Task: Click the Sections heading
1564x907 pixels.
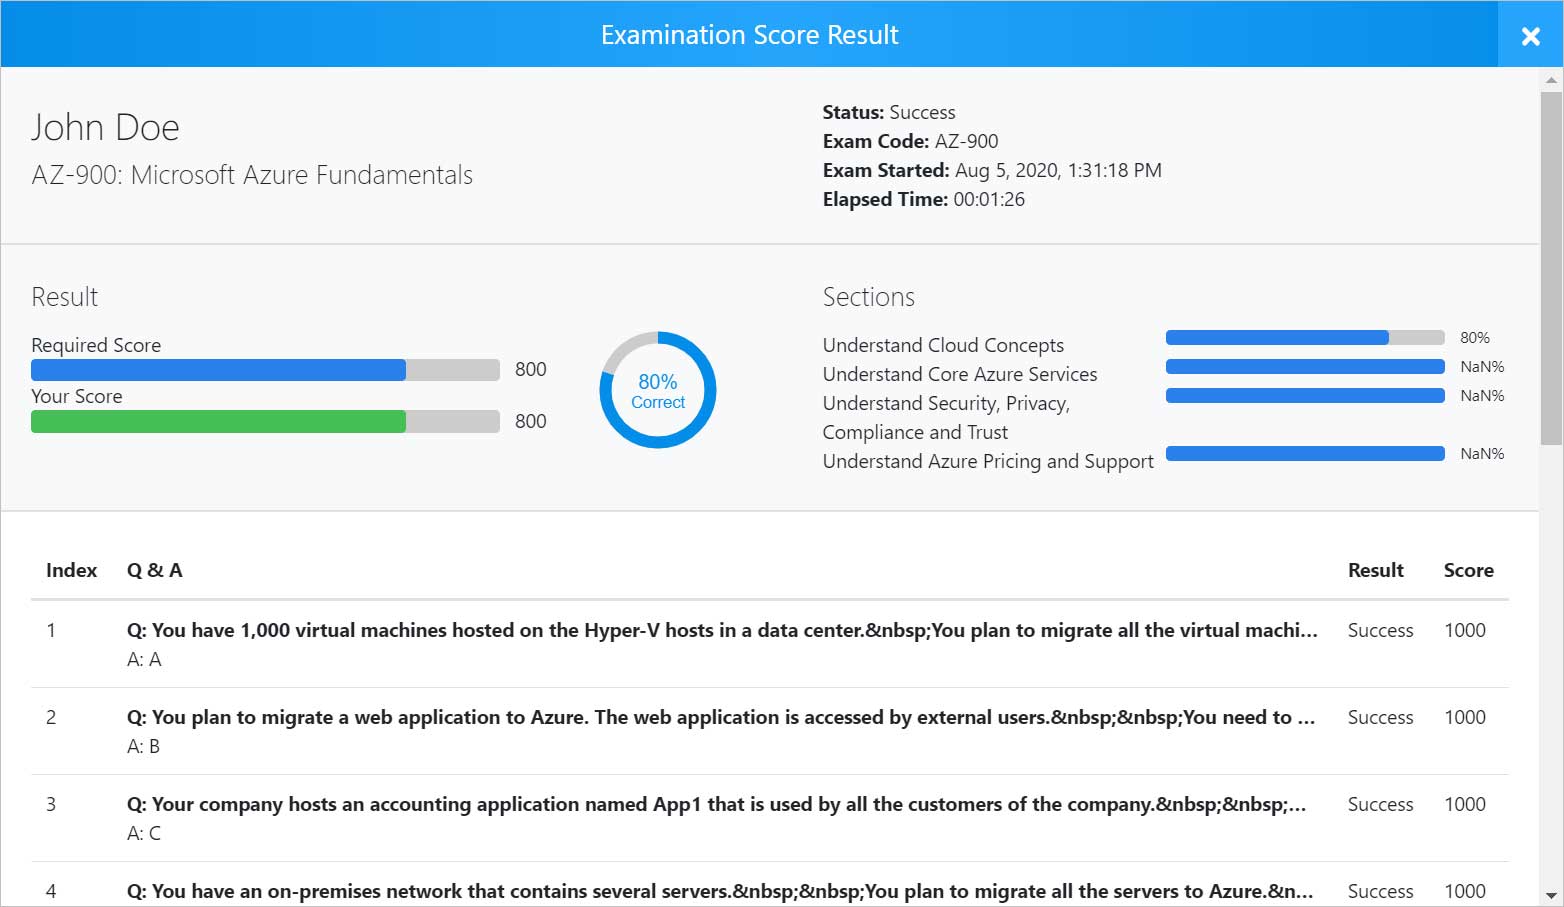Action: [869, 297]
